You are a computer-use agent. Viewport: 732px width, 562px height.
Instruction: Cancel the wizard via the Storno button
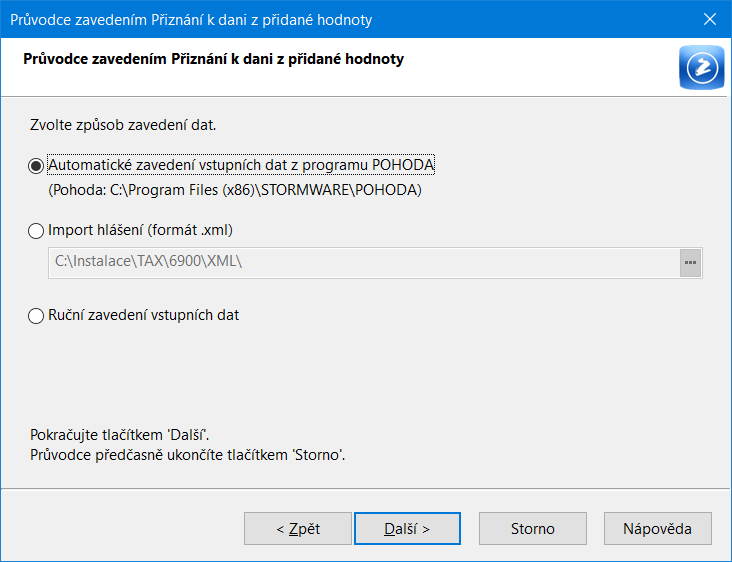[533, 528]
